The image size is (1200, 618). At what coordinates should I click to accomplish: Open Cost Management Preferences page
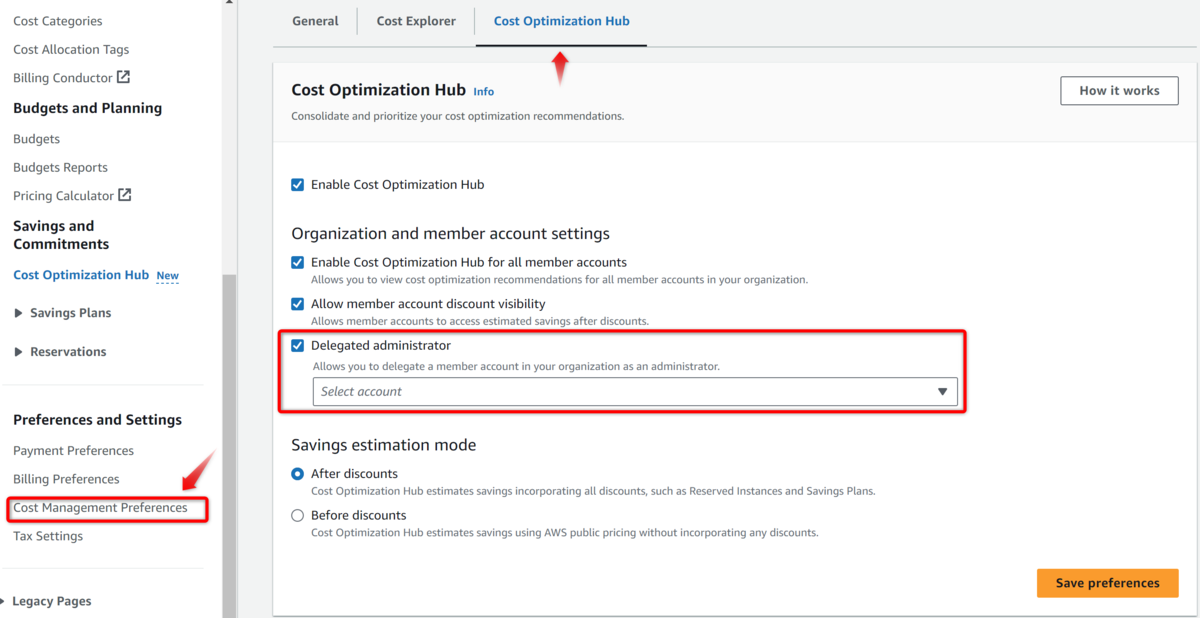click(100, 508)
